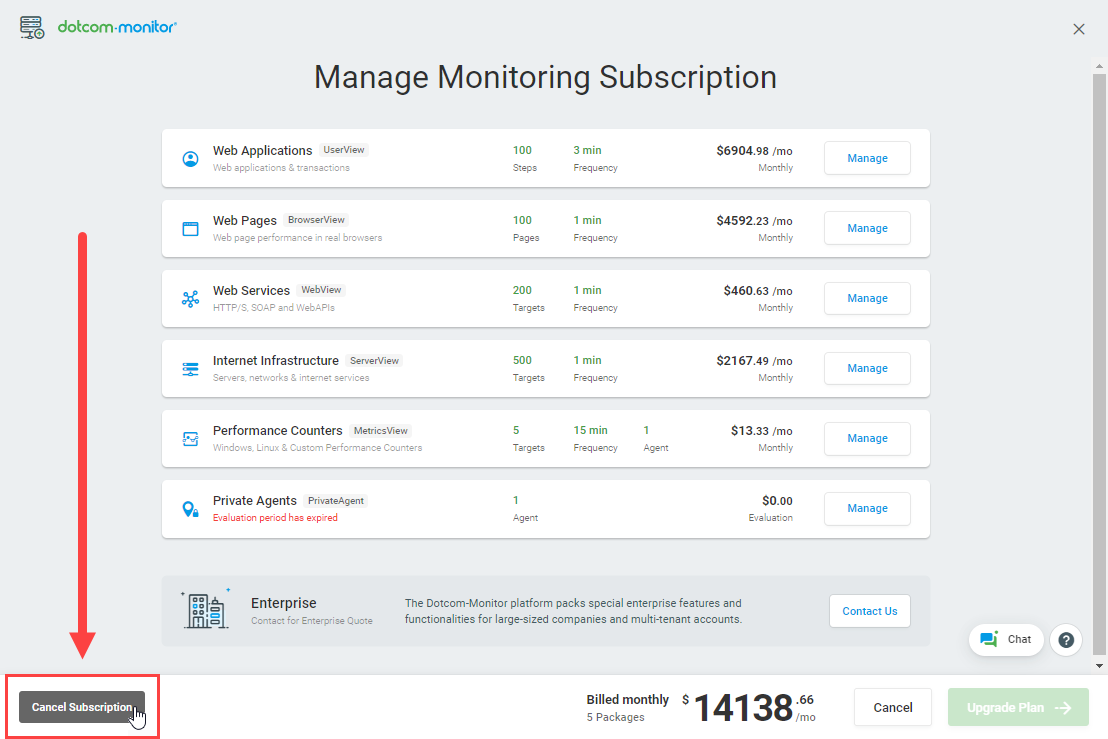The image size is (1108, 739).
Task: Click the Manage Monitoring Subscription title
Action: [545, 77]
